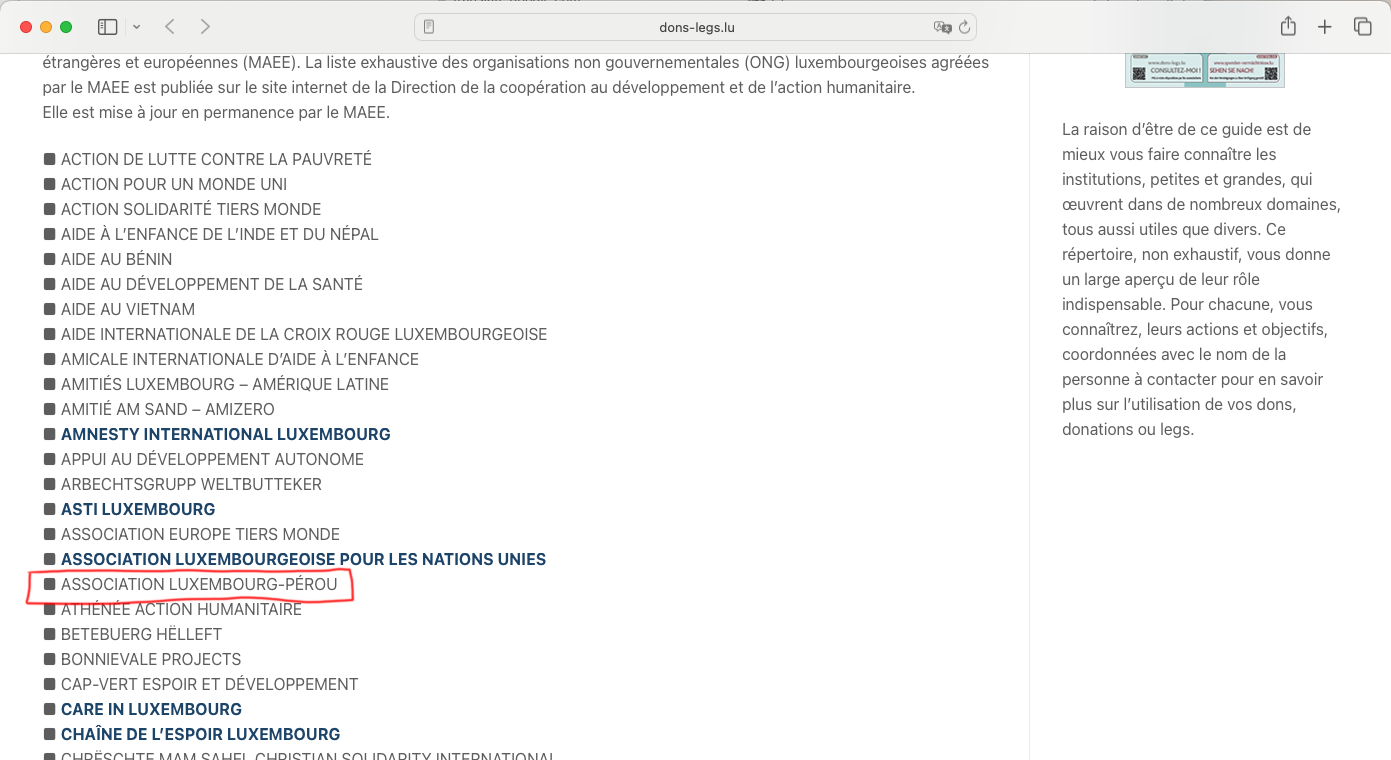This screenshot has height=760, width=1391.
Task: Click ASSOCIATION EUROPE TIERS MONDE
Action: point(200,534)
